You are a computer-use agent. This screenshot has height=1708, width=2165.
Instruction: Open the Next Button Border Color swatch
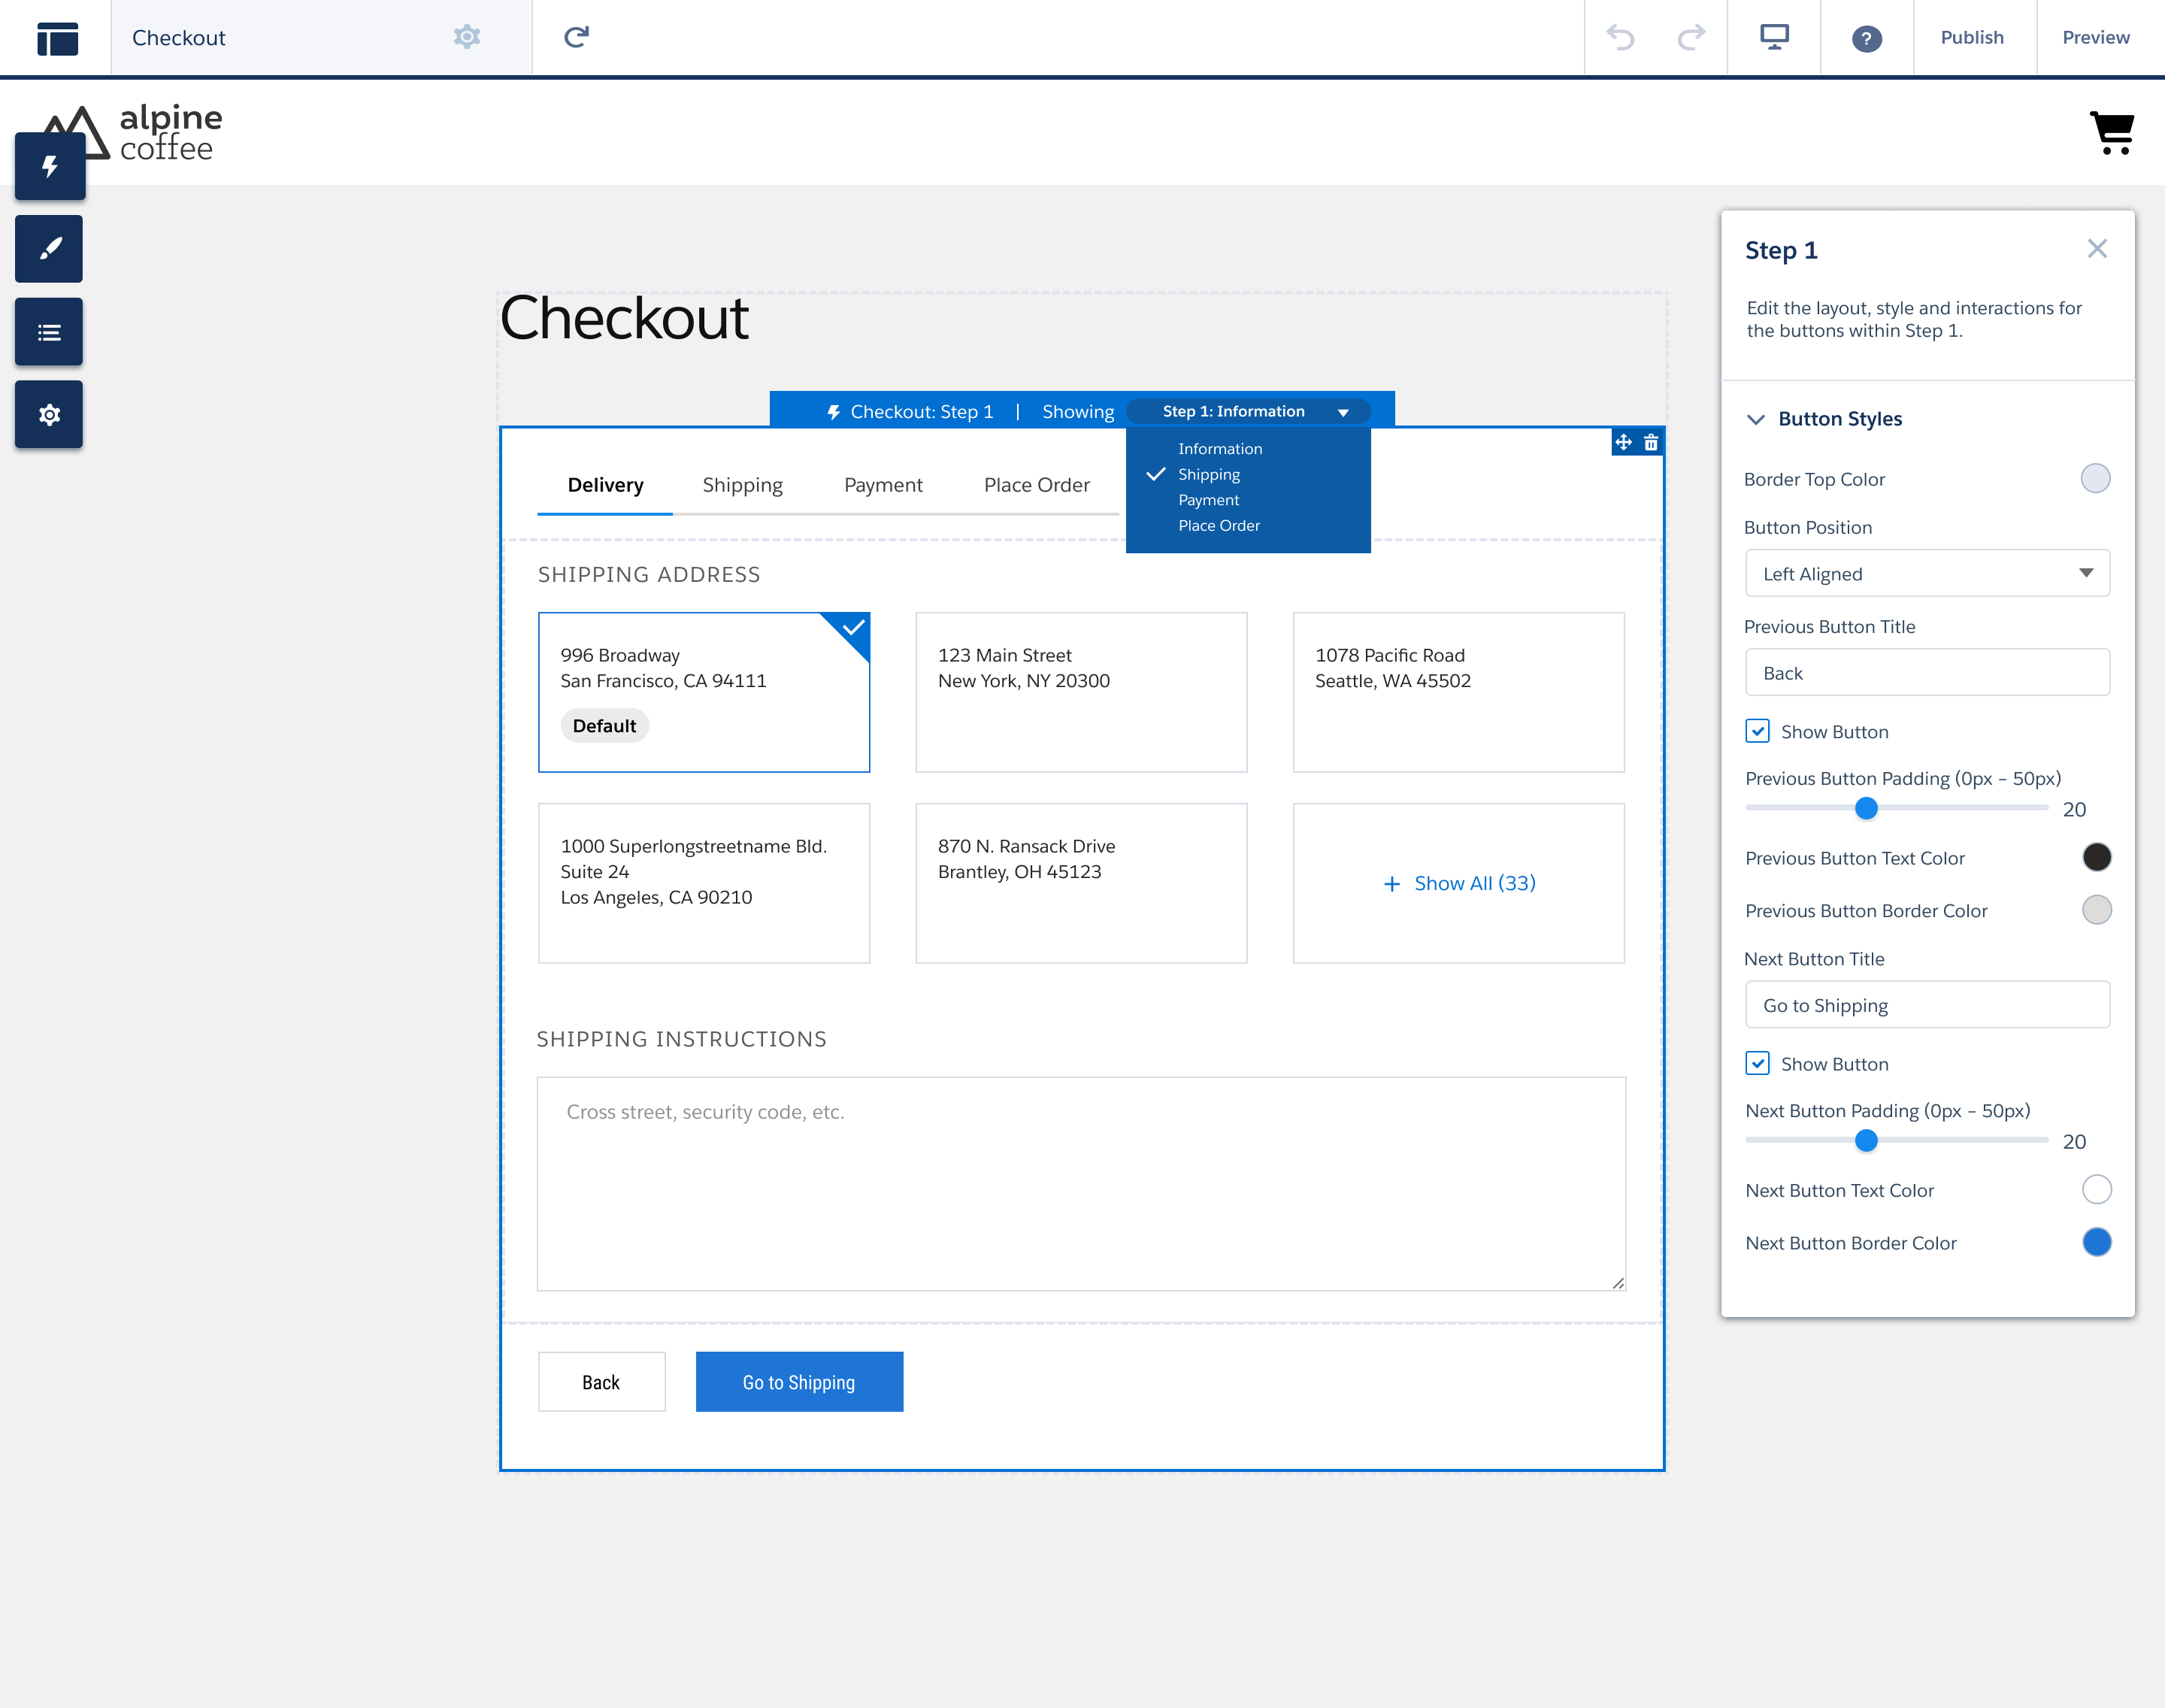[2096, 1242]
